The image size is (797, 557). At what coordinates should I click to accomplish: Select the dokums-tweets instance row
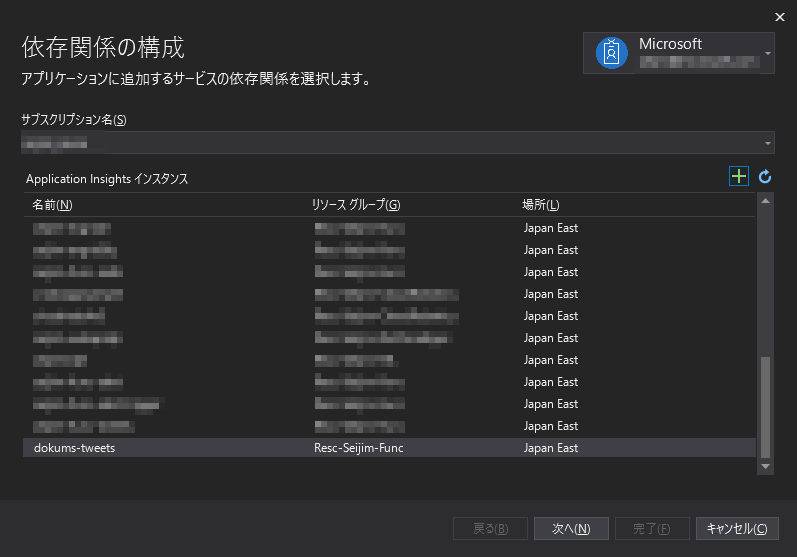point(389,448)
